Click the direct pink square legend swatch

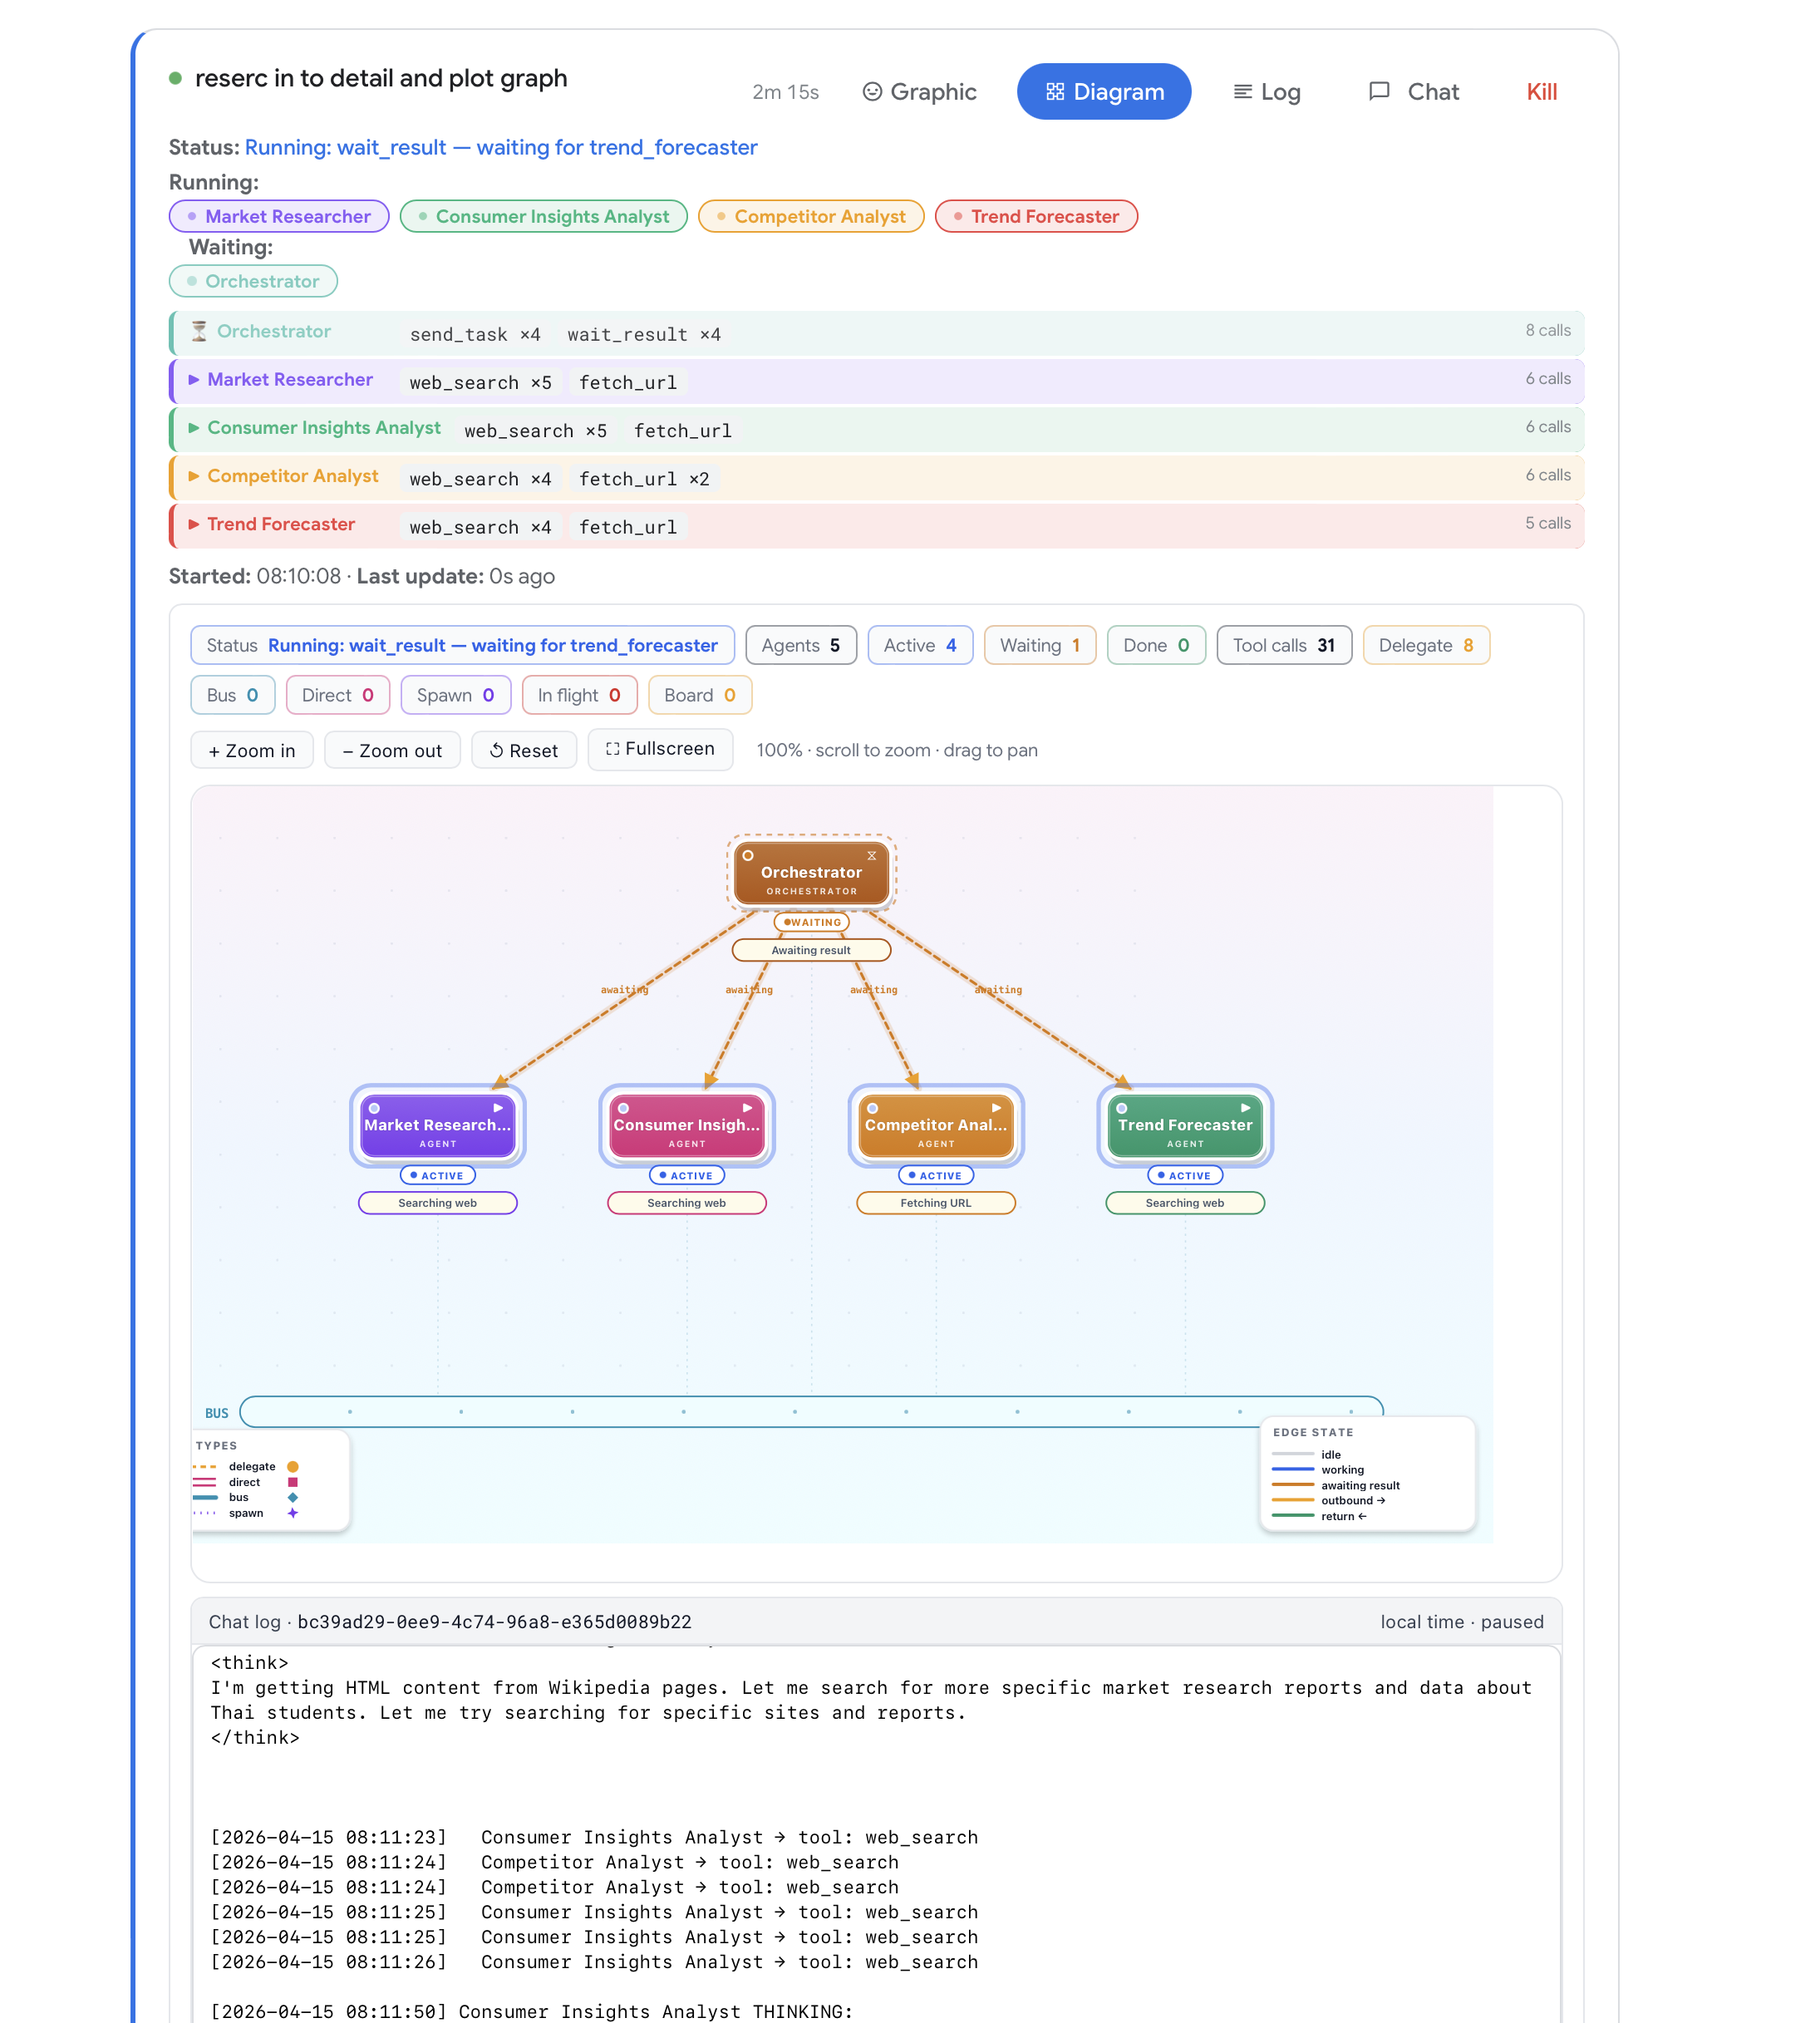[x=293, y=1482]
